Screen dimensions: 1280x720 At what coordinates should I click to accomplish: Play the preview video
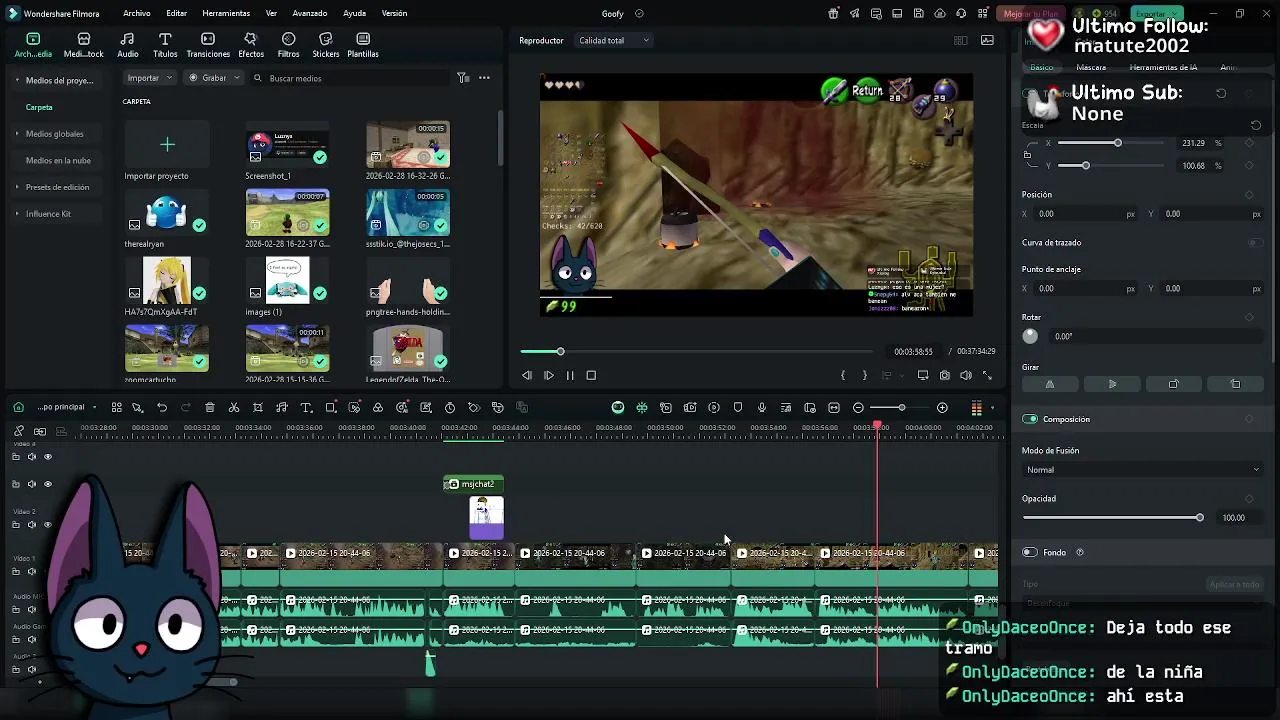pyautogui.click(x=549, y=376)
